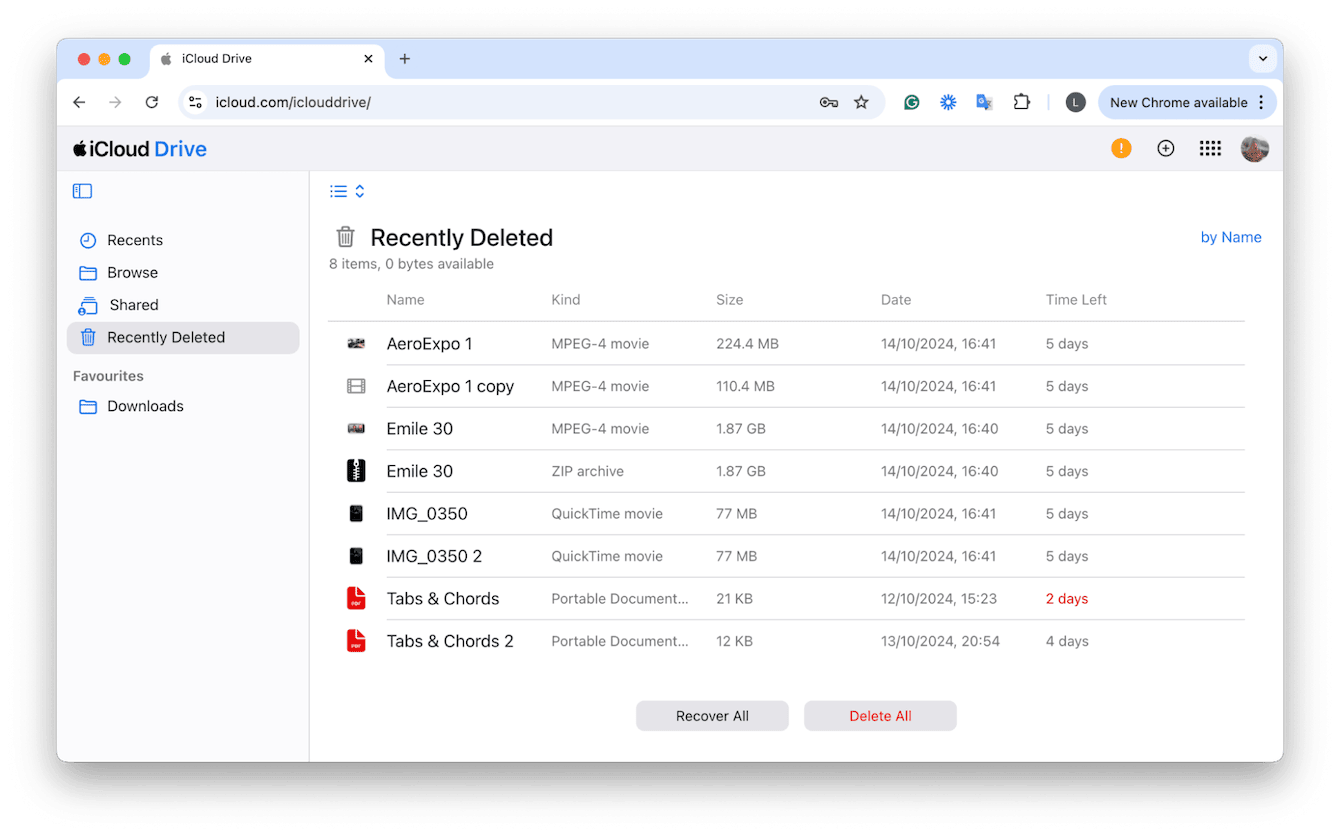
Task: Switch to list view icon
Action: (x=338, y=191)
